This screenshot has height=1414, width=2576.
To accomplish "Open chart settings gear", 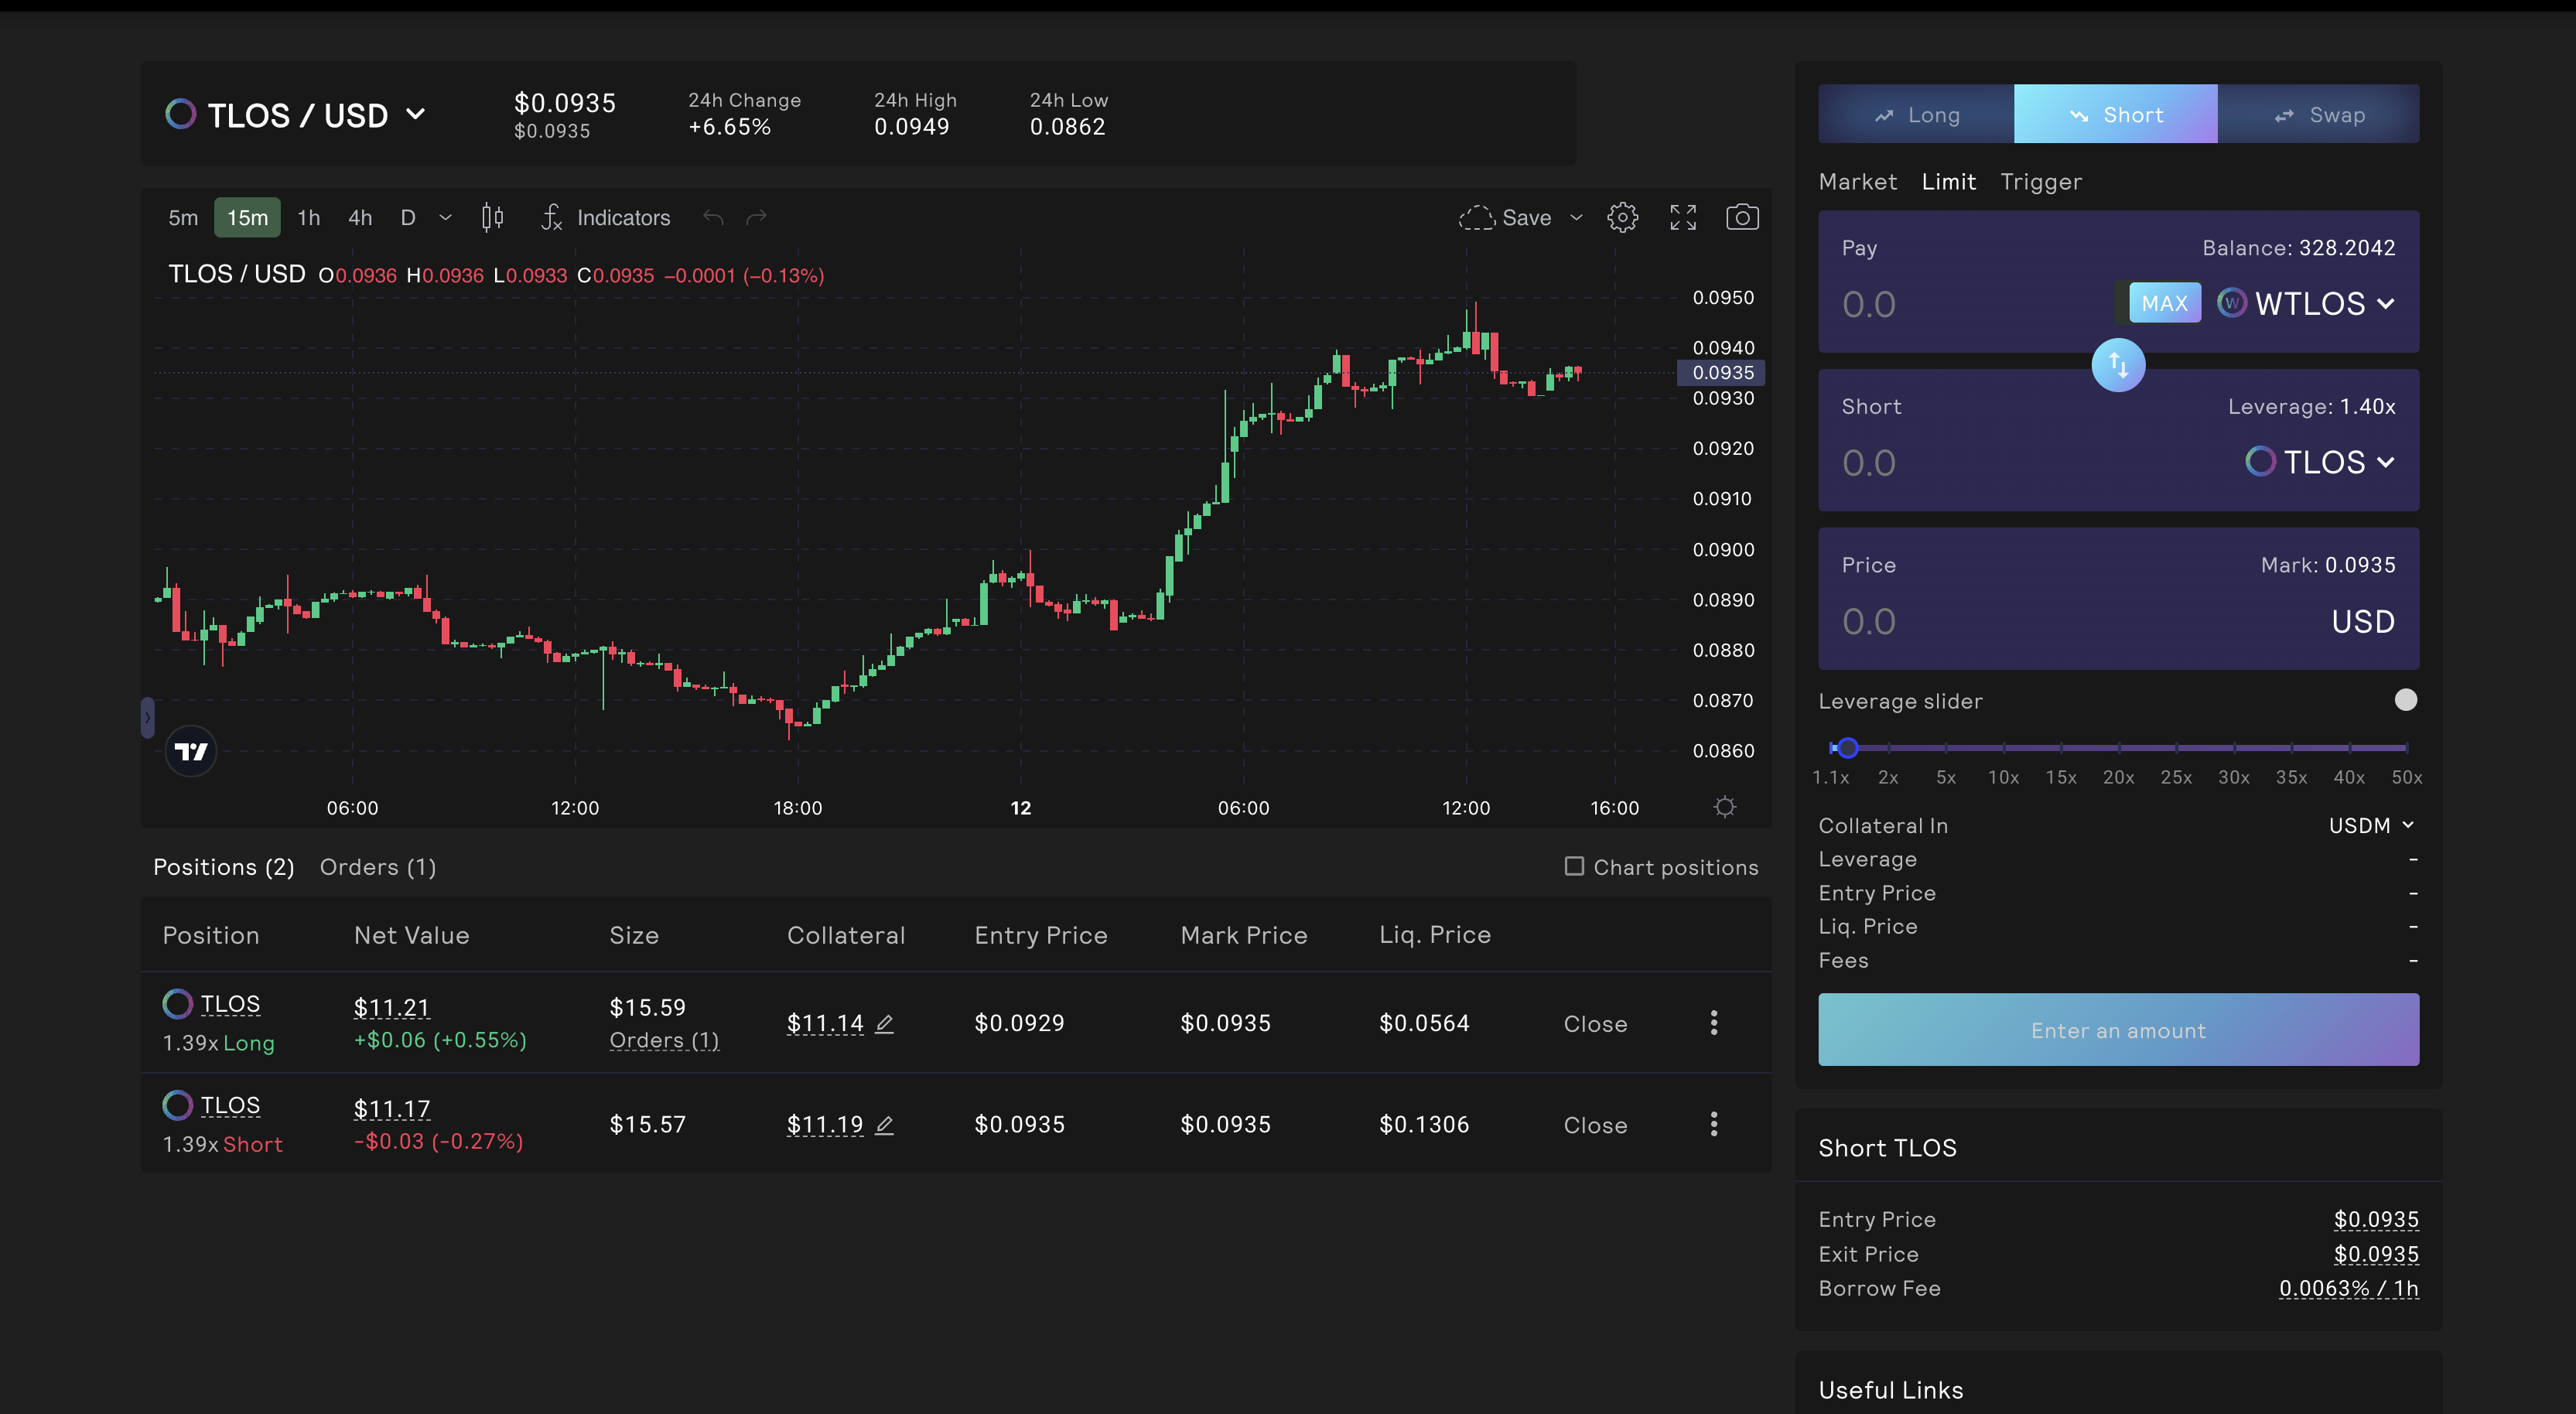I will (x=1622, y=217).
